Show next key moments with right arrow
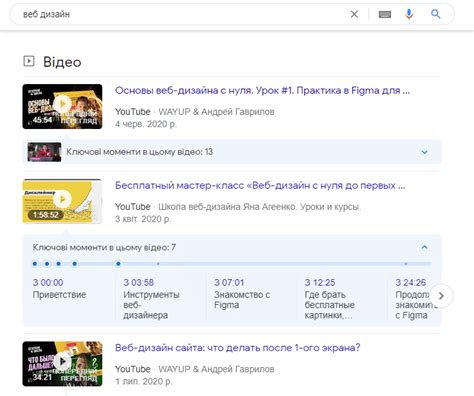This screenshot has height=396, width=474. (441, 296)
